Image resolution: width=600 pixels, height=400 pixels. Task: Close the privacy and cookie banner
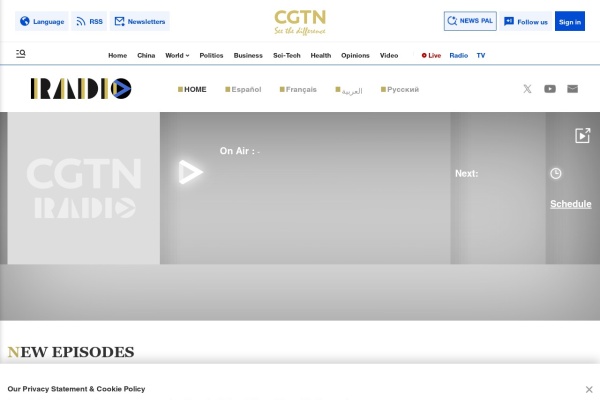click(x=589, y=389)
